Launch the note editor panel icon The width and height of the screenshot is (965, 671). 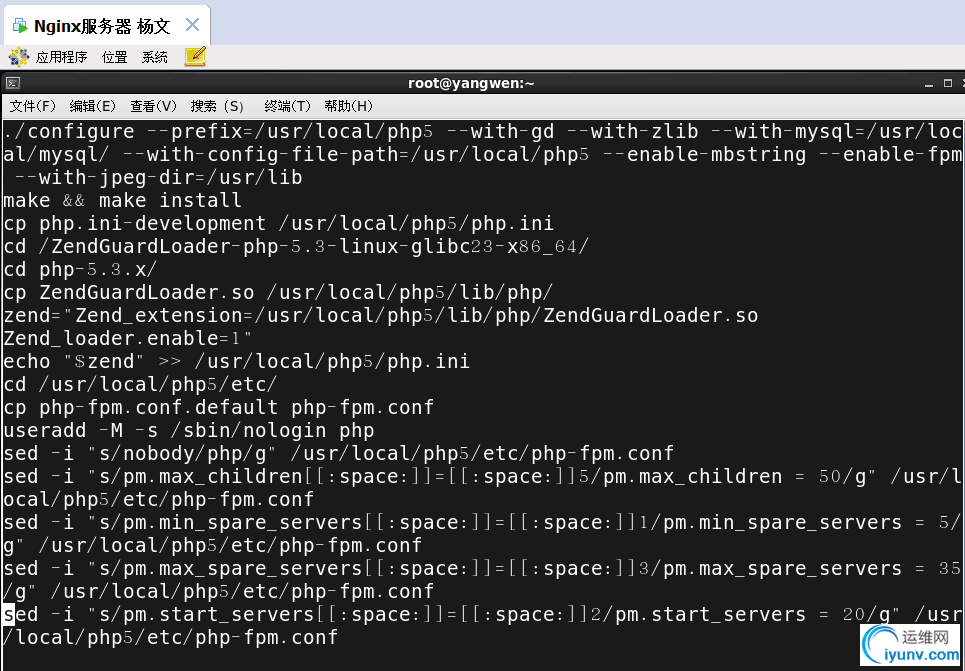tap(195, 57)
